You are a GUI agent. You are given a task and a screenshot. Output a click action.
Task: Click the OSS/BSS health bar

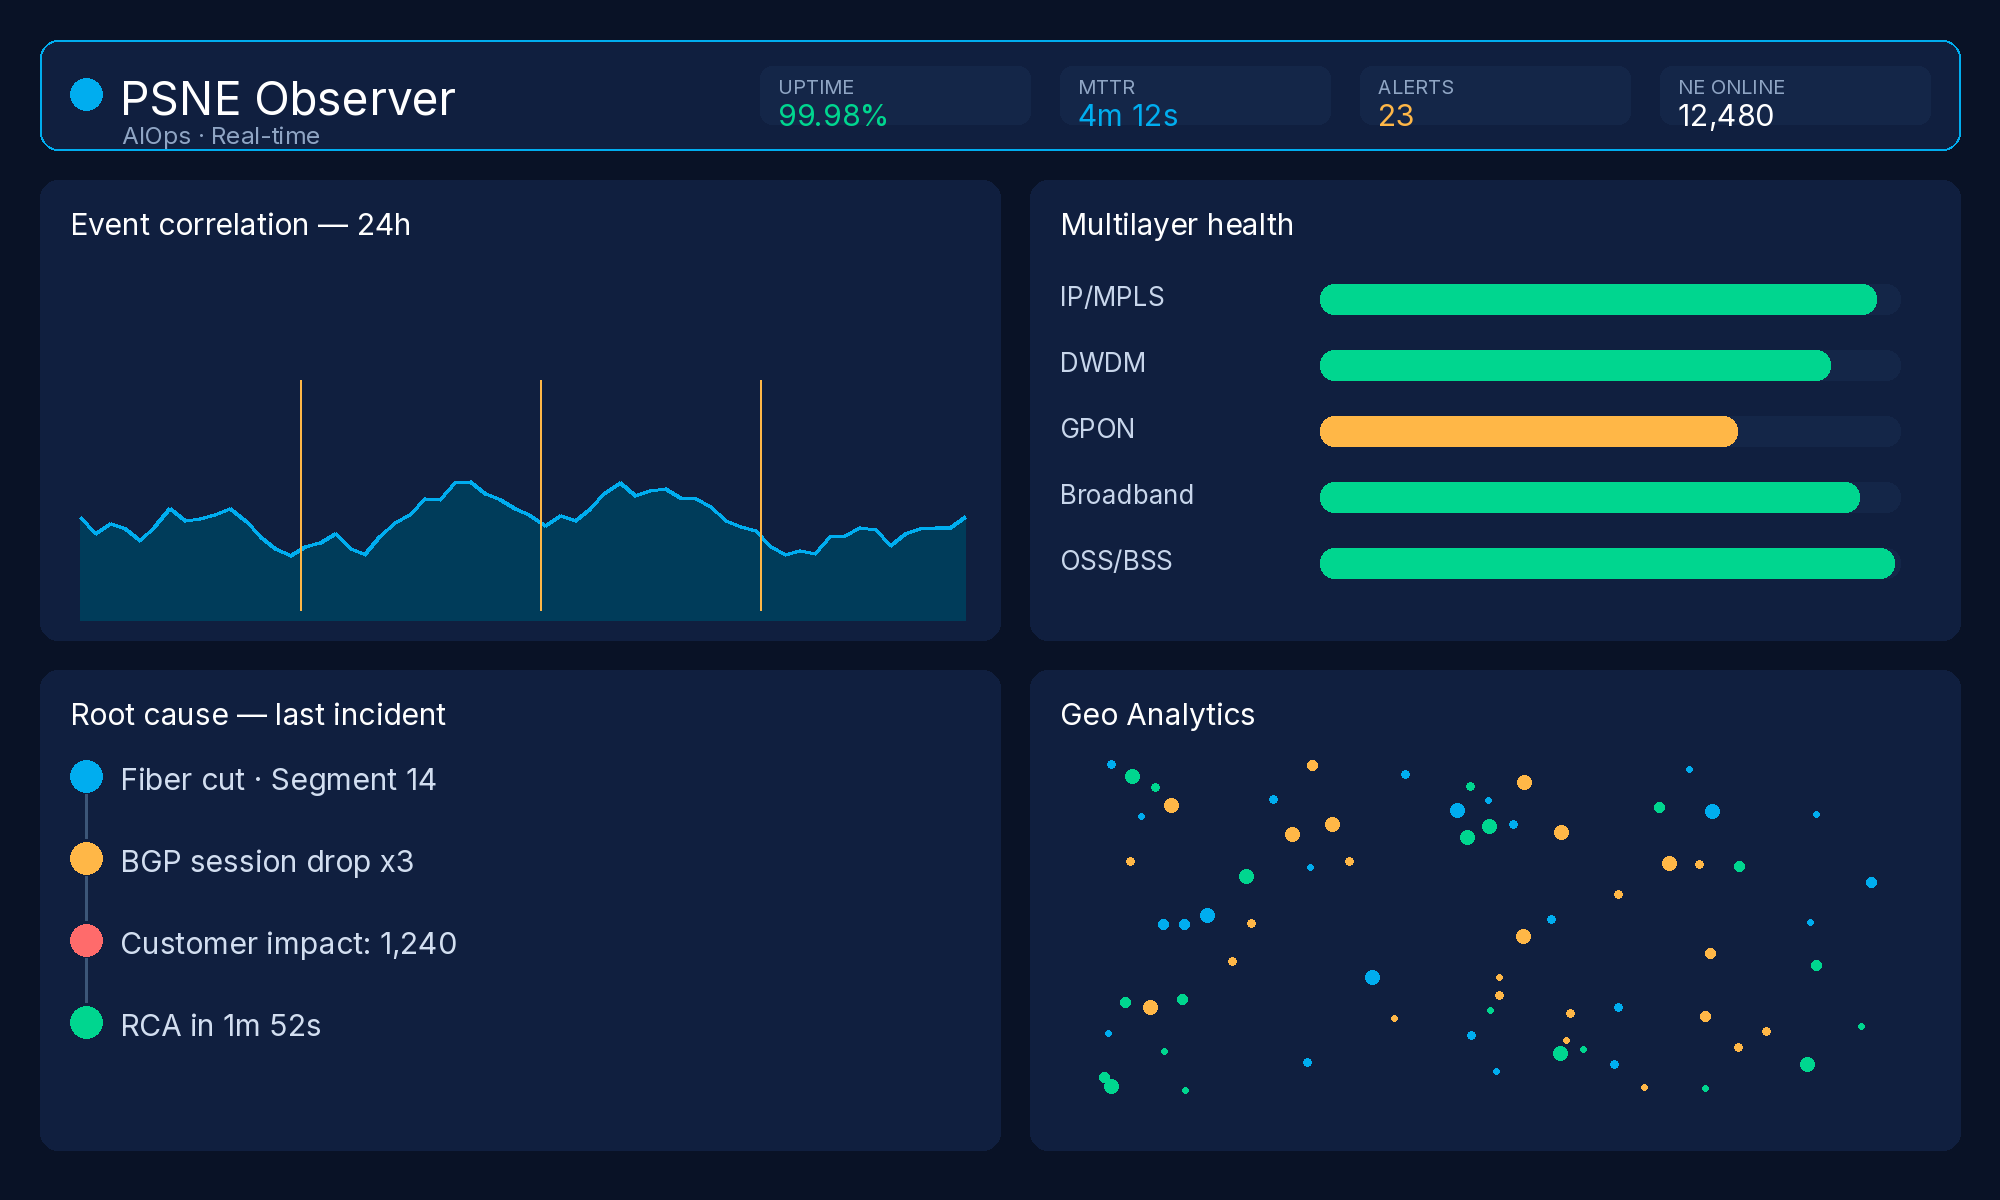[x=1610, y=564]
